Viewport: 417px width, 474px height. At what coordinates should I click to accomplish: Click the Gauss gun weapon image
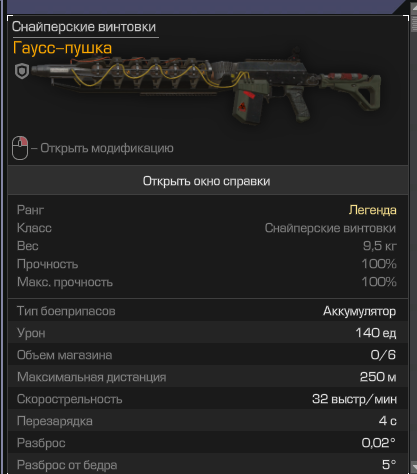coord(207,88)
